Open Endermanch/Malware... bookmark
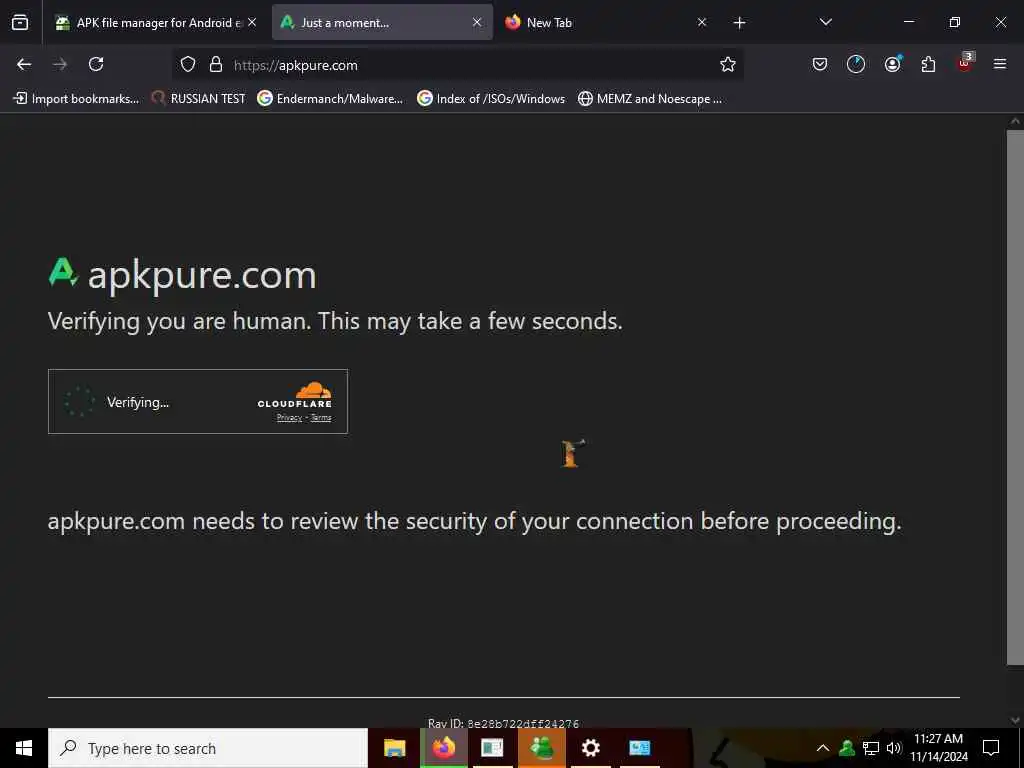Screen dimensions: 1024x768 pyautogui.click(x=330, y=99)
